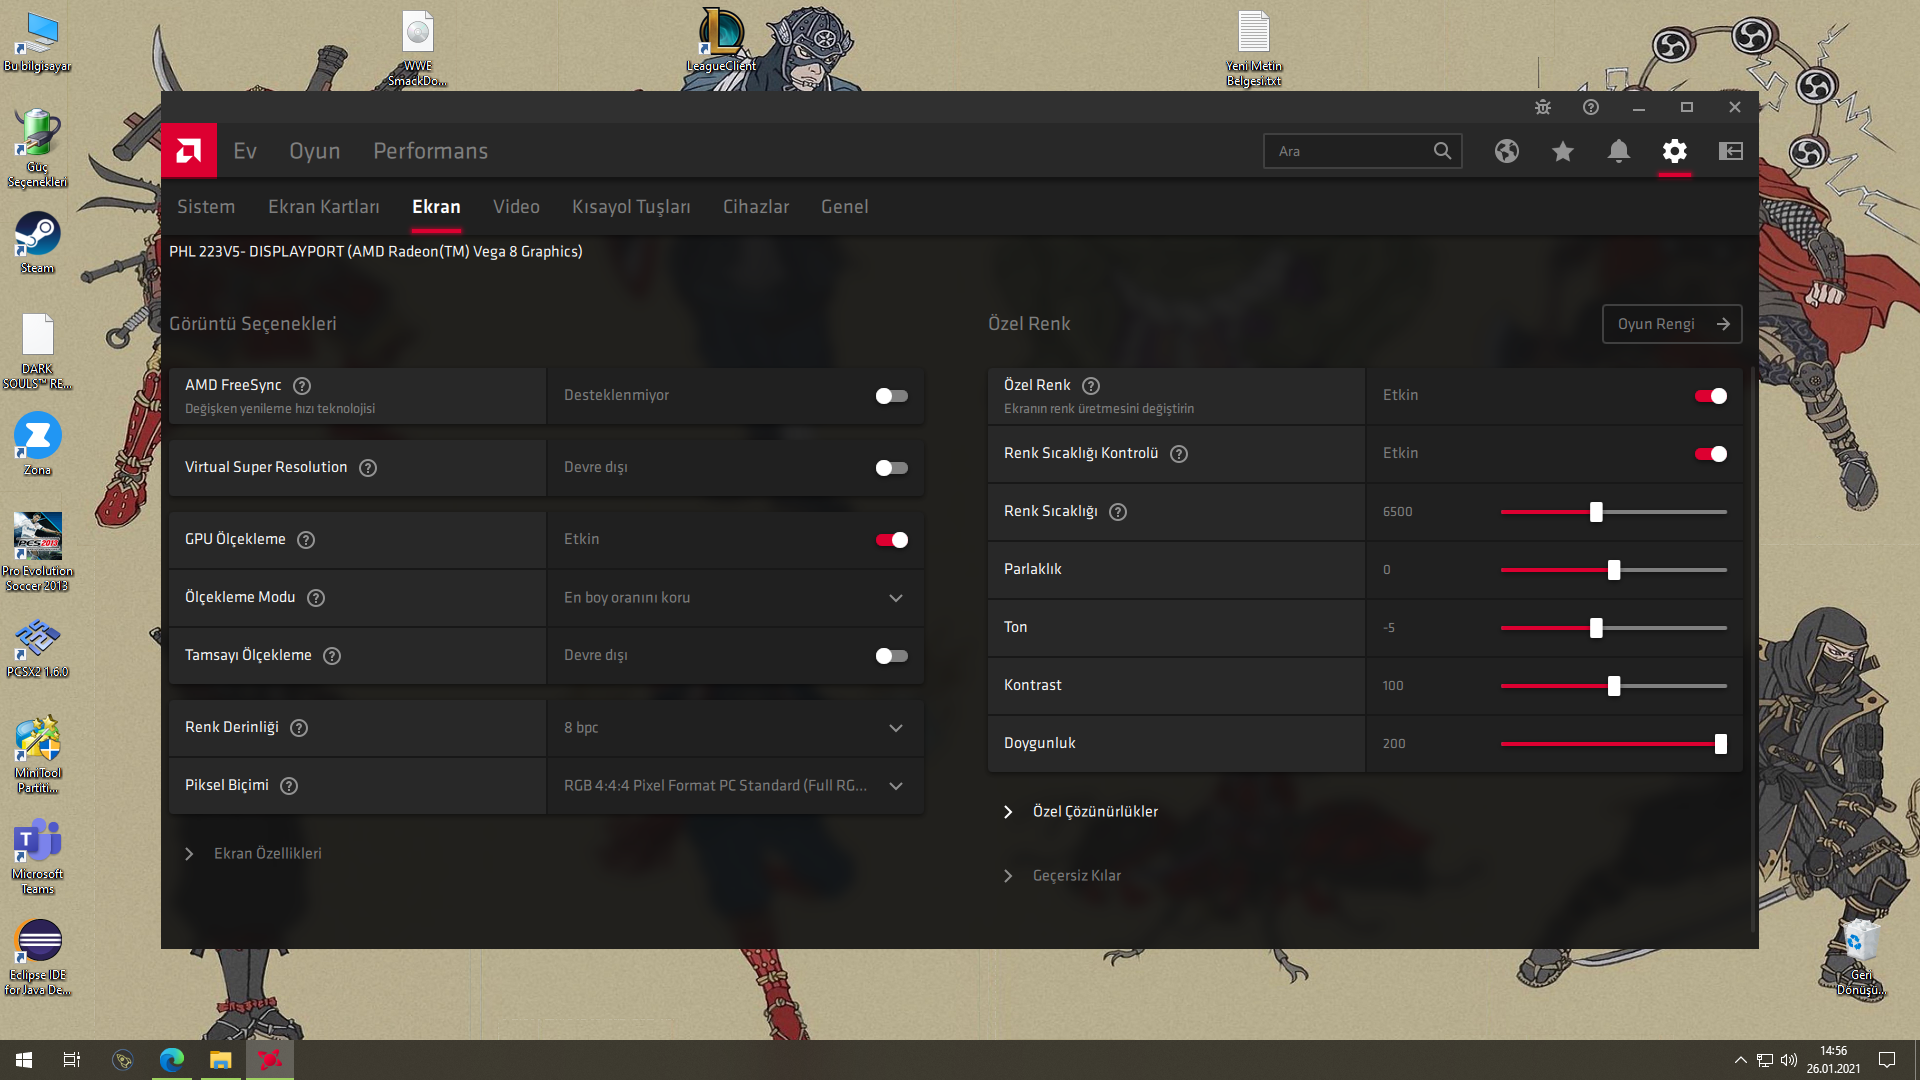
Task: Click the Ara search field
Action: (1345, 151)
